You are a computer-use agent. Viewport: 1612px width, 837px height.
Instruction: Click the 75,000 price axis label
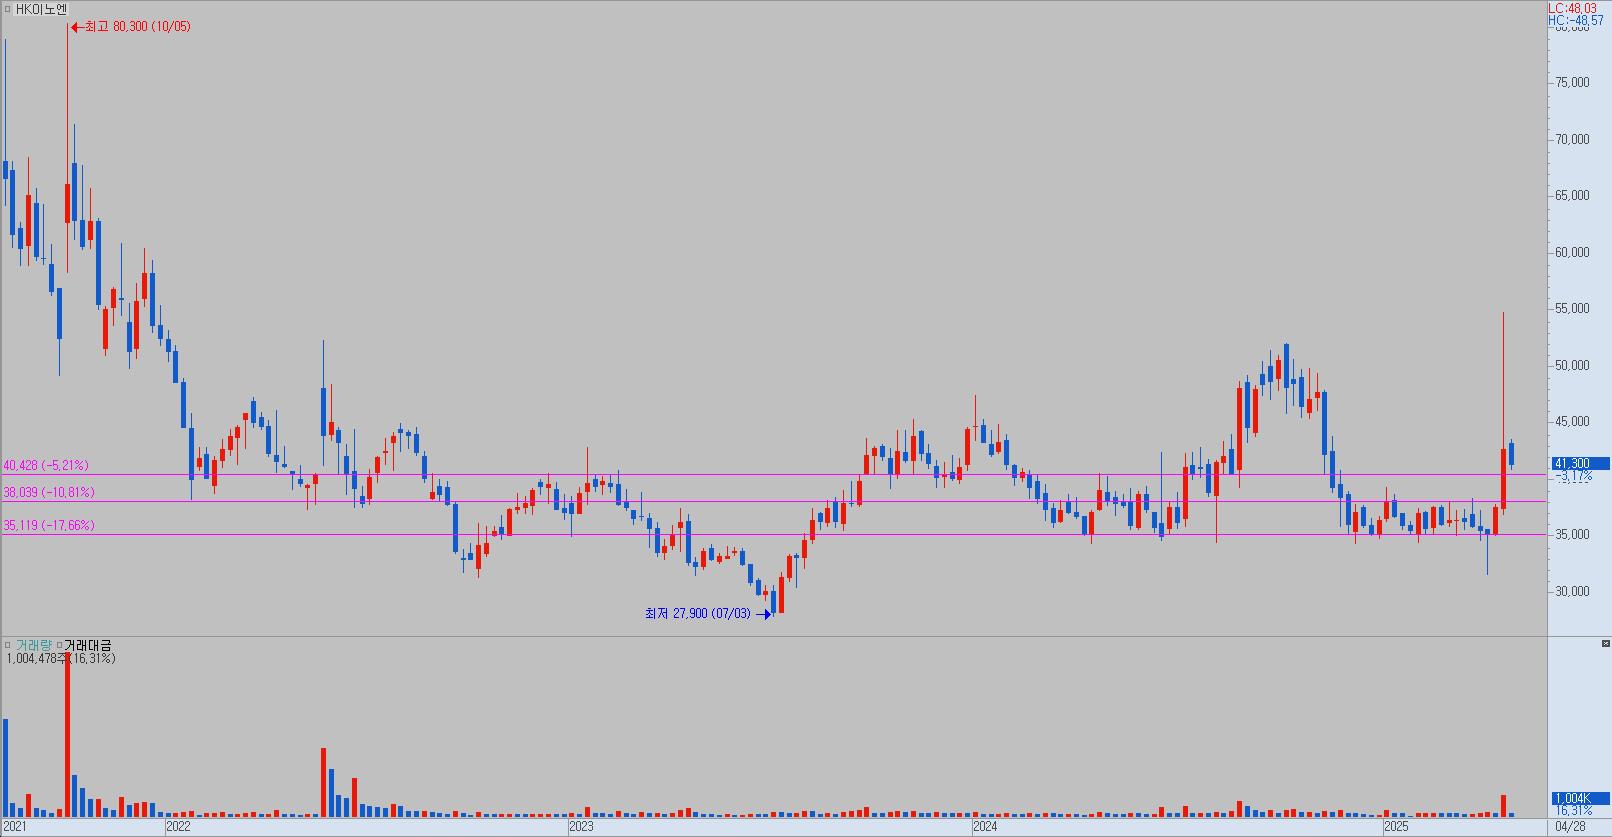pyautogui.click(x=1572, y=83)
